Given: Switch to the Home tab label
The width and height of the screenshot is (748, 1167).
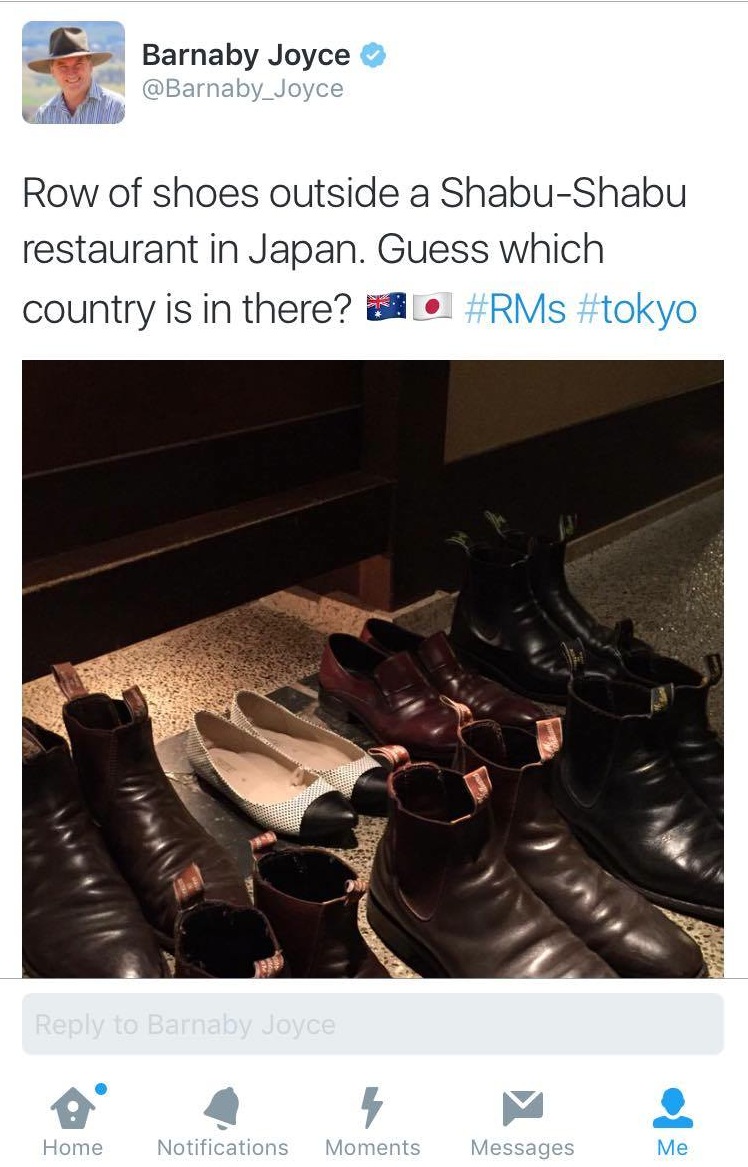Looking at the screenshot, I should 73,1148.
